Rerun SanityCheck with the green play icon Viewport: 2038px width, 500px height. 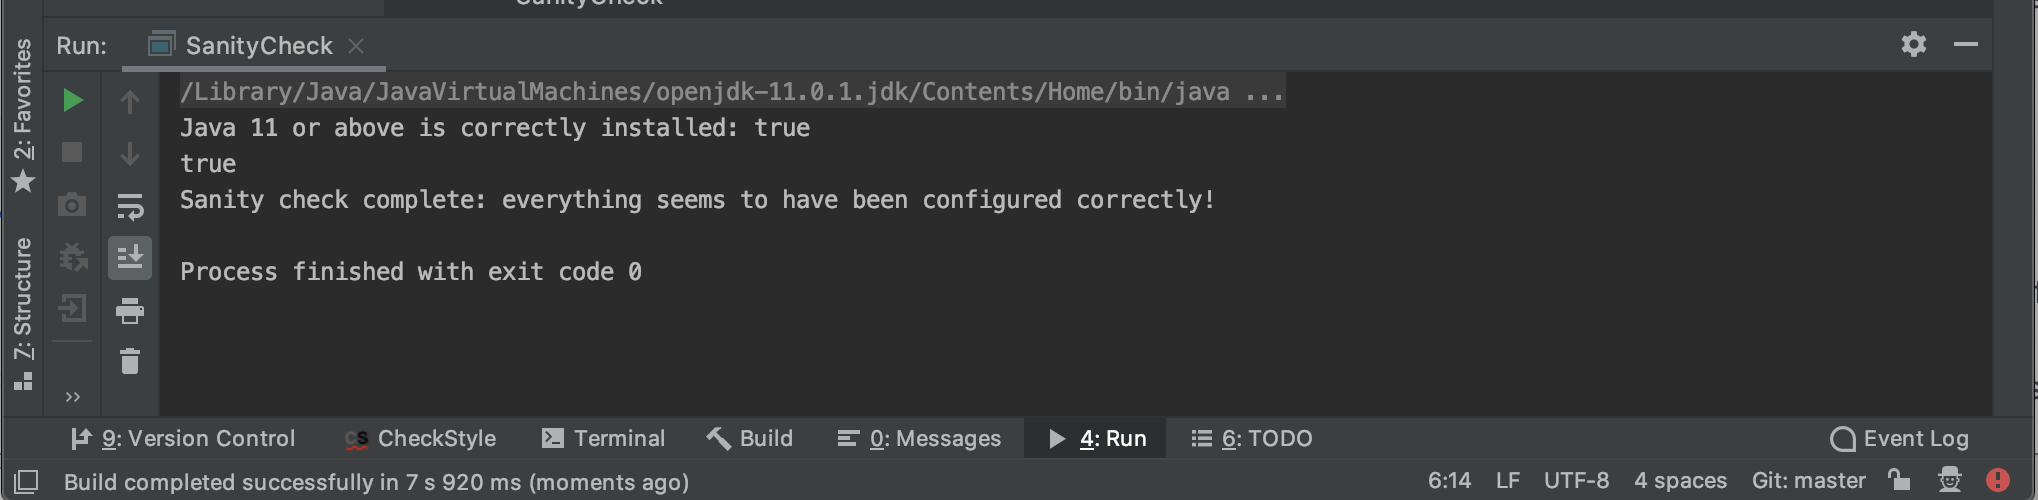point(72,100)
